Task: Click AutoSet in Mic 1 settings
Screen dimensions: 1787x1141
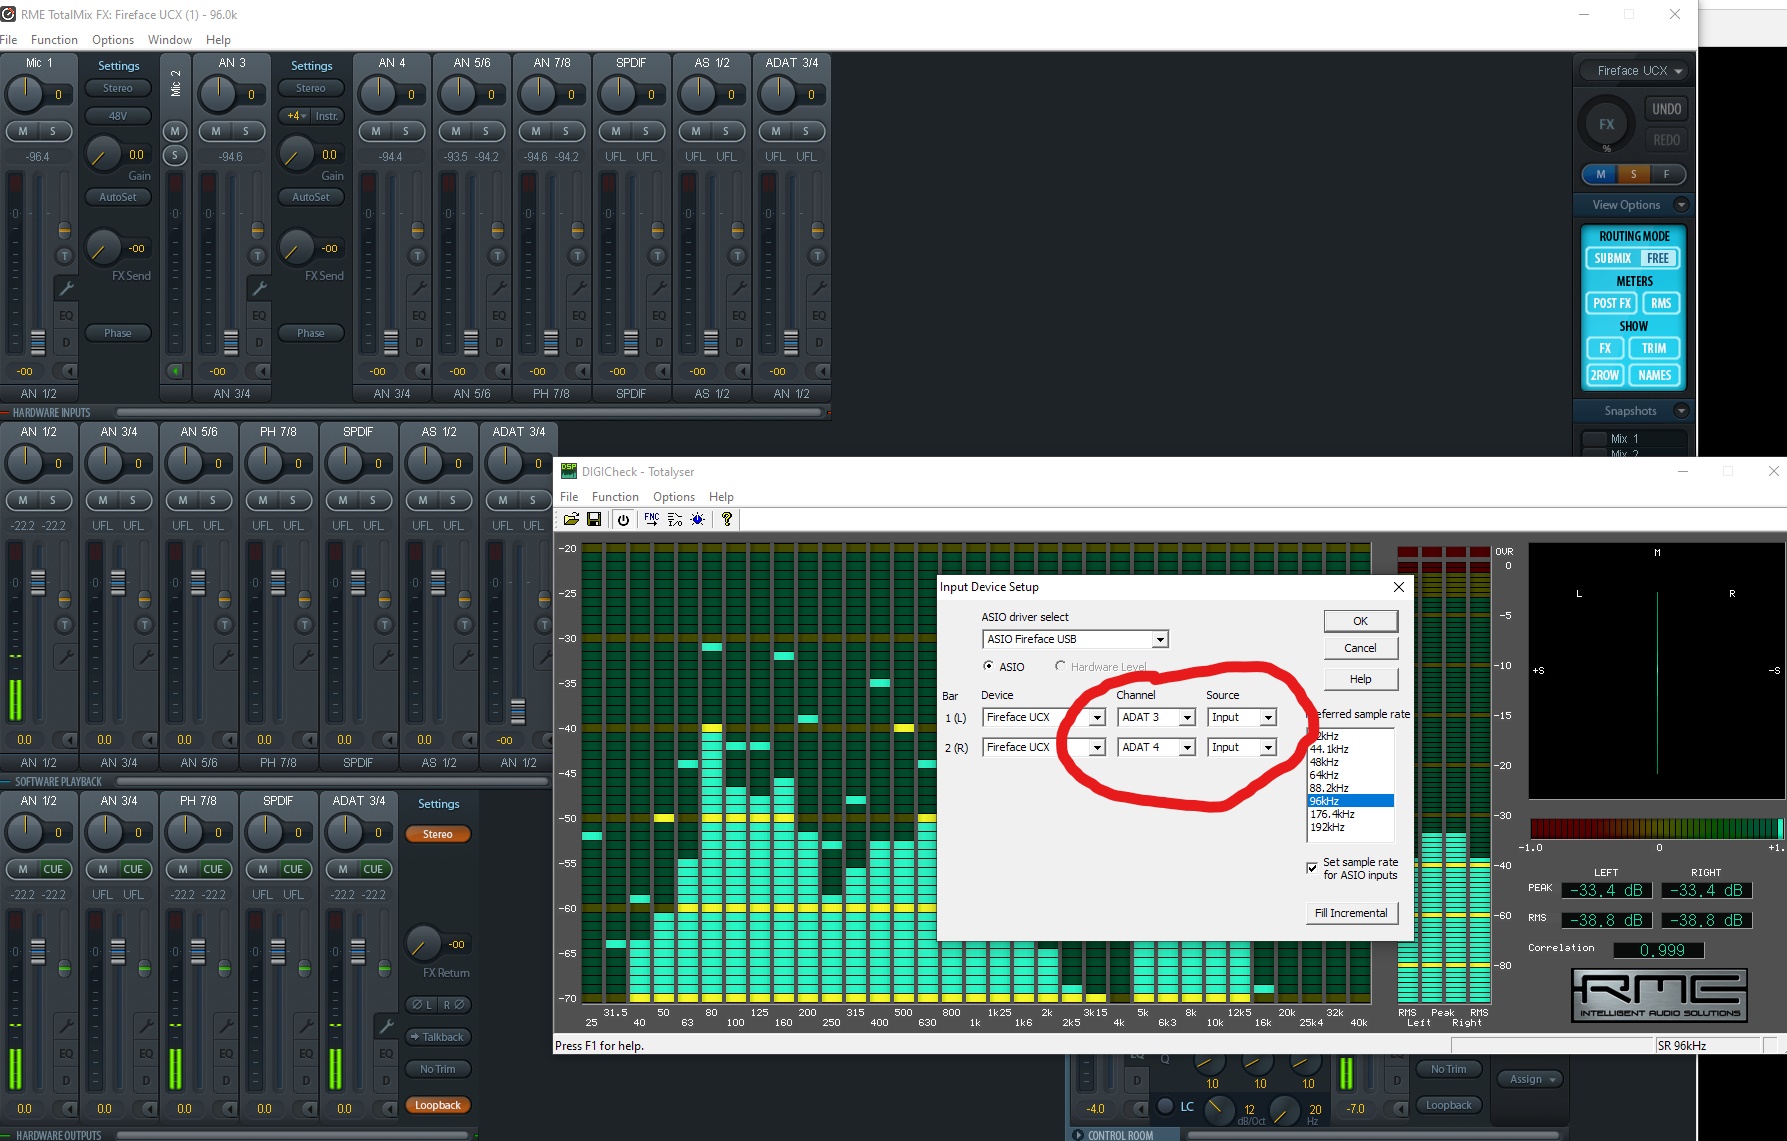Action: (x=118, y=197)
